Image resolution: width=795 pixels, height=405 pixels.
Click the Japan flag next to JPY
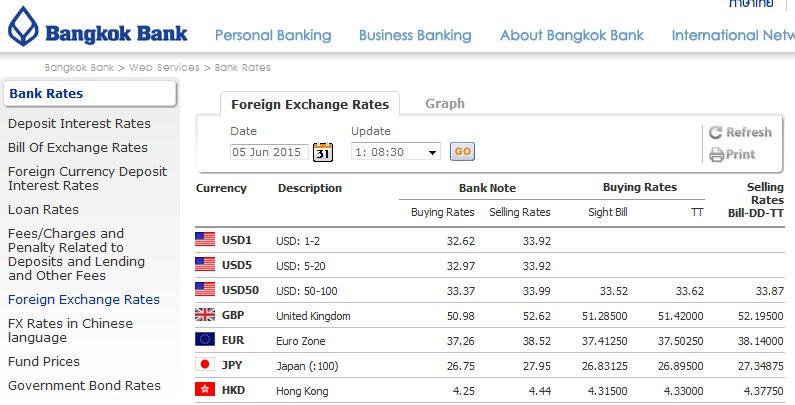pyautogui.click(x=205, y=364)
